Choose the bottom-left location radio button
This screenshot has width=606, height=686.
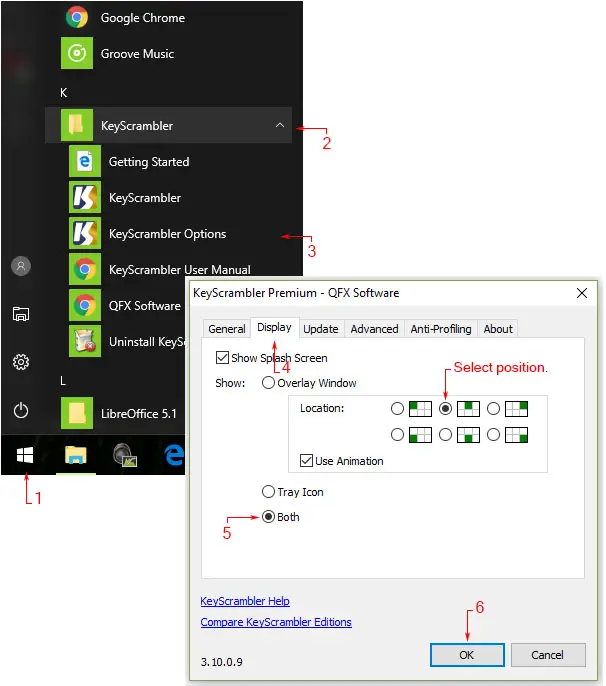pos(397,434)
